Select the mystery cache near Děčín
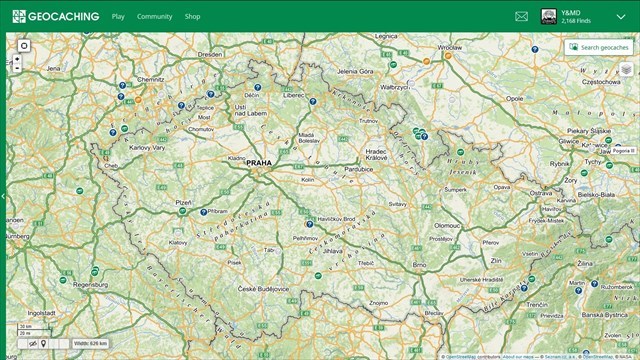 pos(258,87)
